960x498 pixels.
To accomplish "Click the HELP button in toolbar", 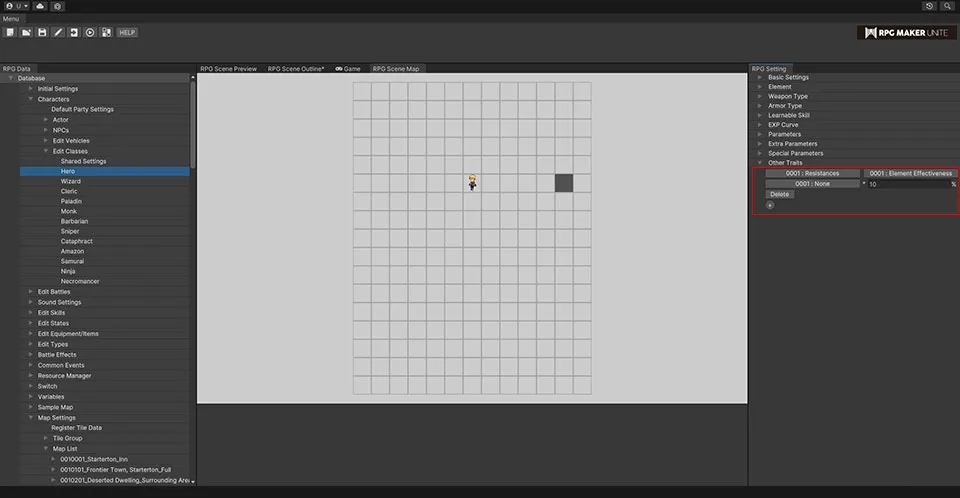I will 127,32.
